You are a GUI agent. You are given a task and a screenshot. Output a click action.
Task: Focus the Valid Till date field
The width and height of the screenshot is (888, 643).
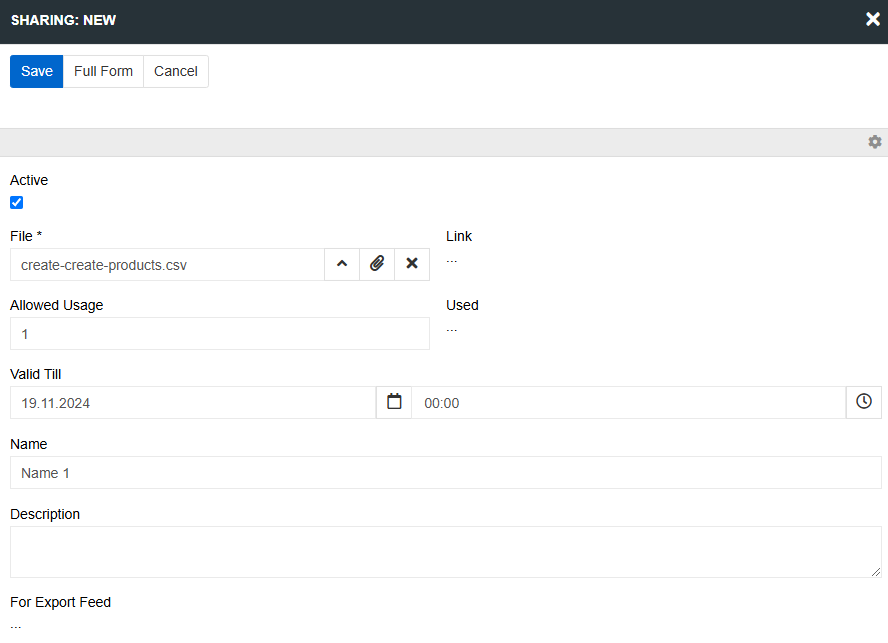coord(192,403)
